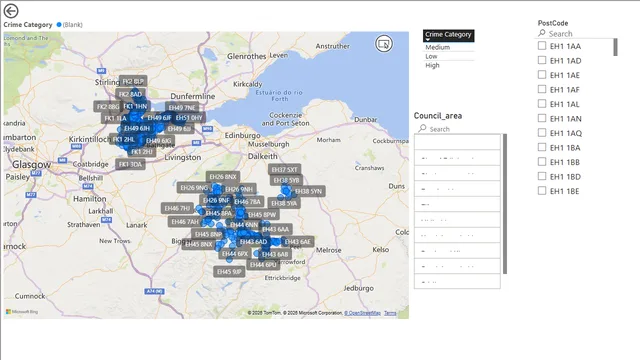640x360 pixels.
Task: Click the Council_area list scrollbar
Action: tap(505, 204)
